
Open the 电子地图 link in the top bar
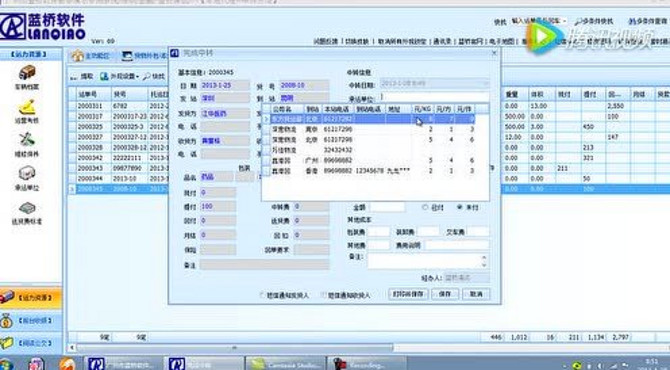[x=501, y=41]
